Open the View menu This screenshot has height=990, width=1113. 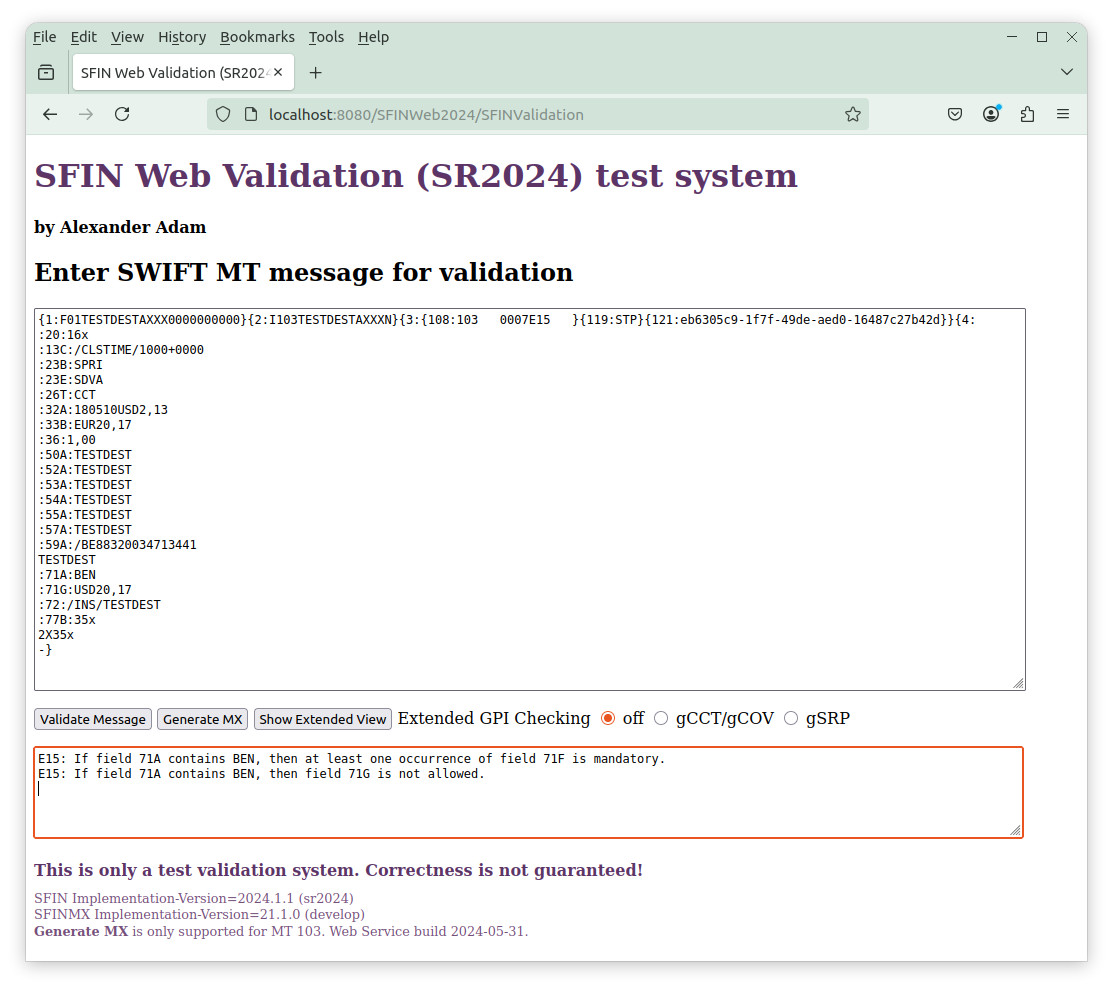[x=128, y=37]
